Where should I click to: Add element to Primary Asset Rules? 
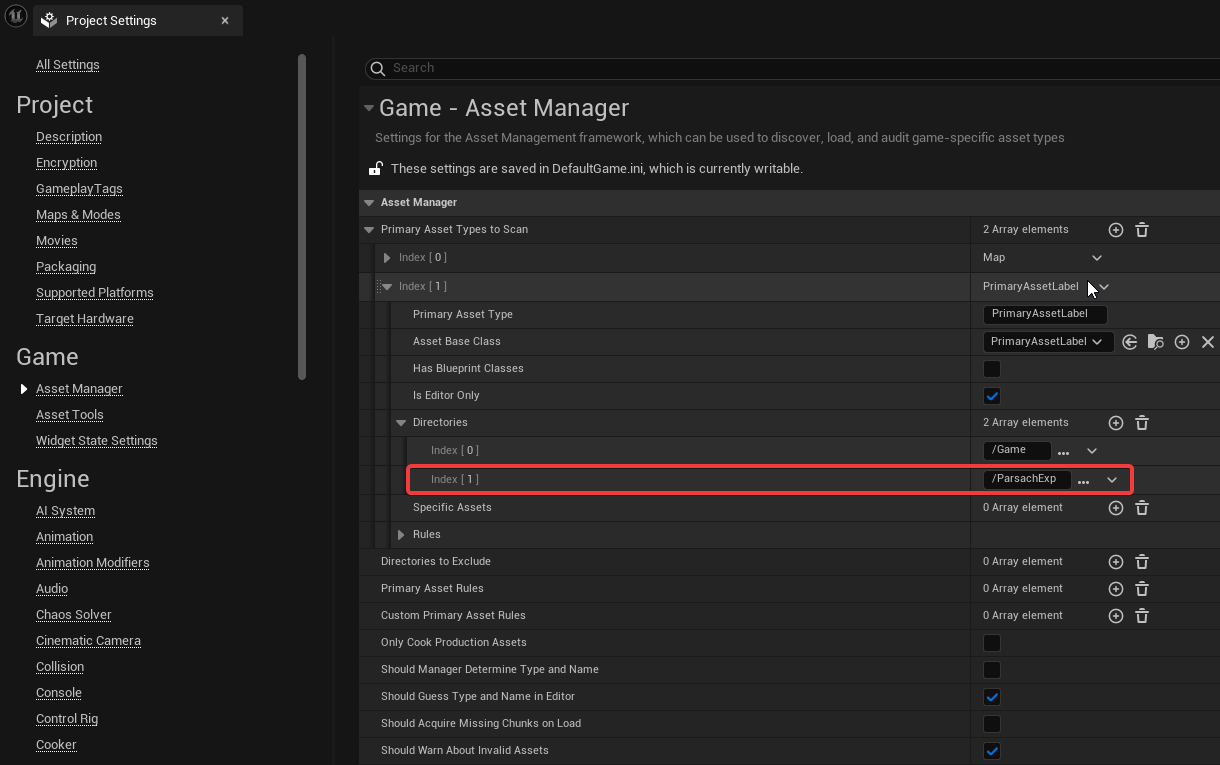pyautogui.click(x=1116, y=589)
